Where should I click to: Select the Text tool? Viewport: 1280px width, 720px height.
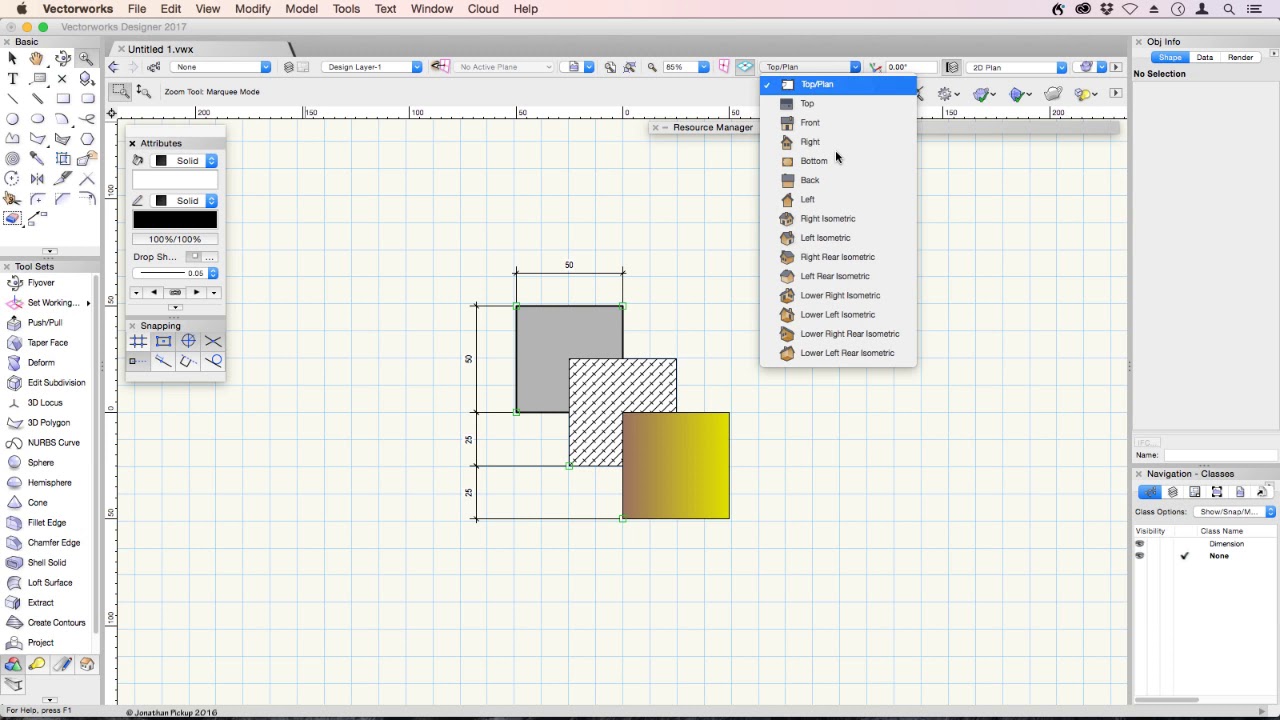pyautogui.click(x=12, y=78)
